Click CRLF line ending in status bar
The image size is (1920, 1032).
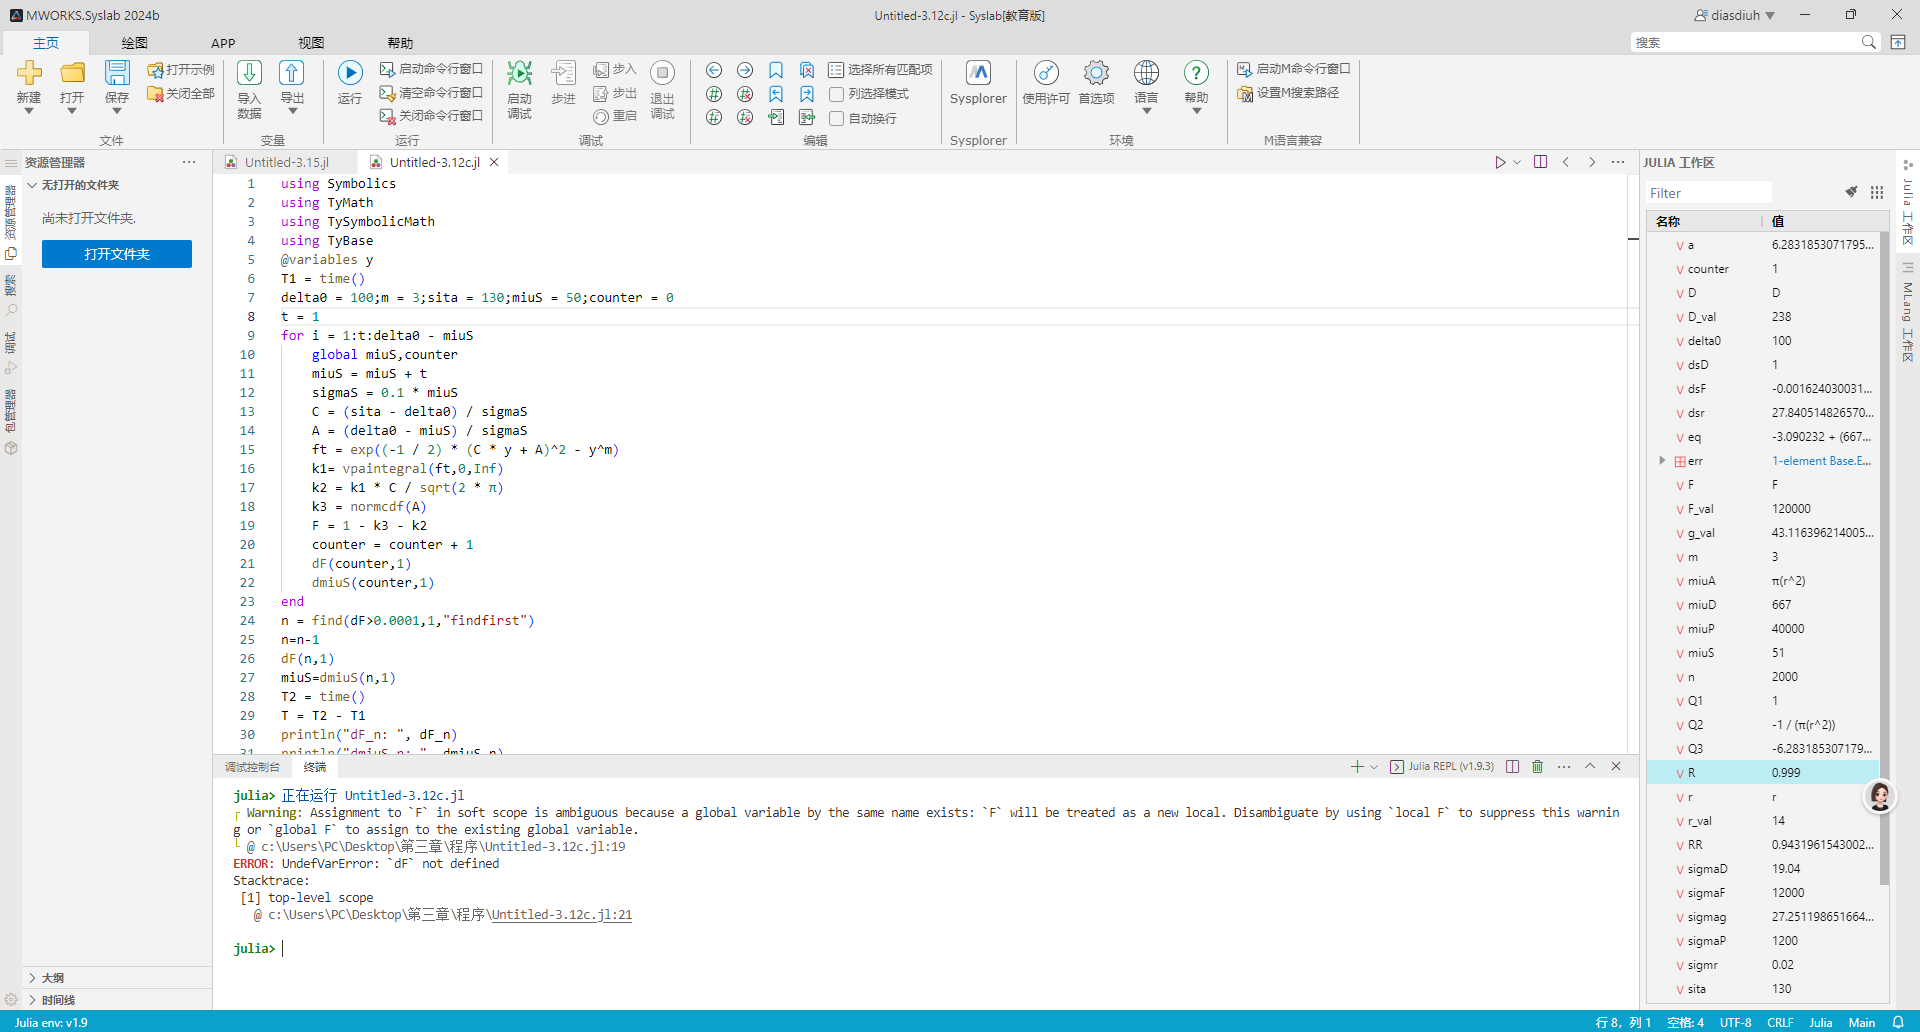pyautogui.click(x=1780, y=1022)
